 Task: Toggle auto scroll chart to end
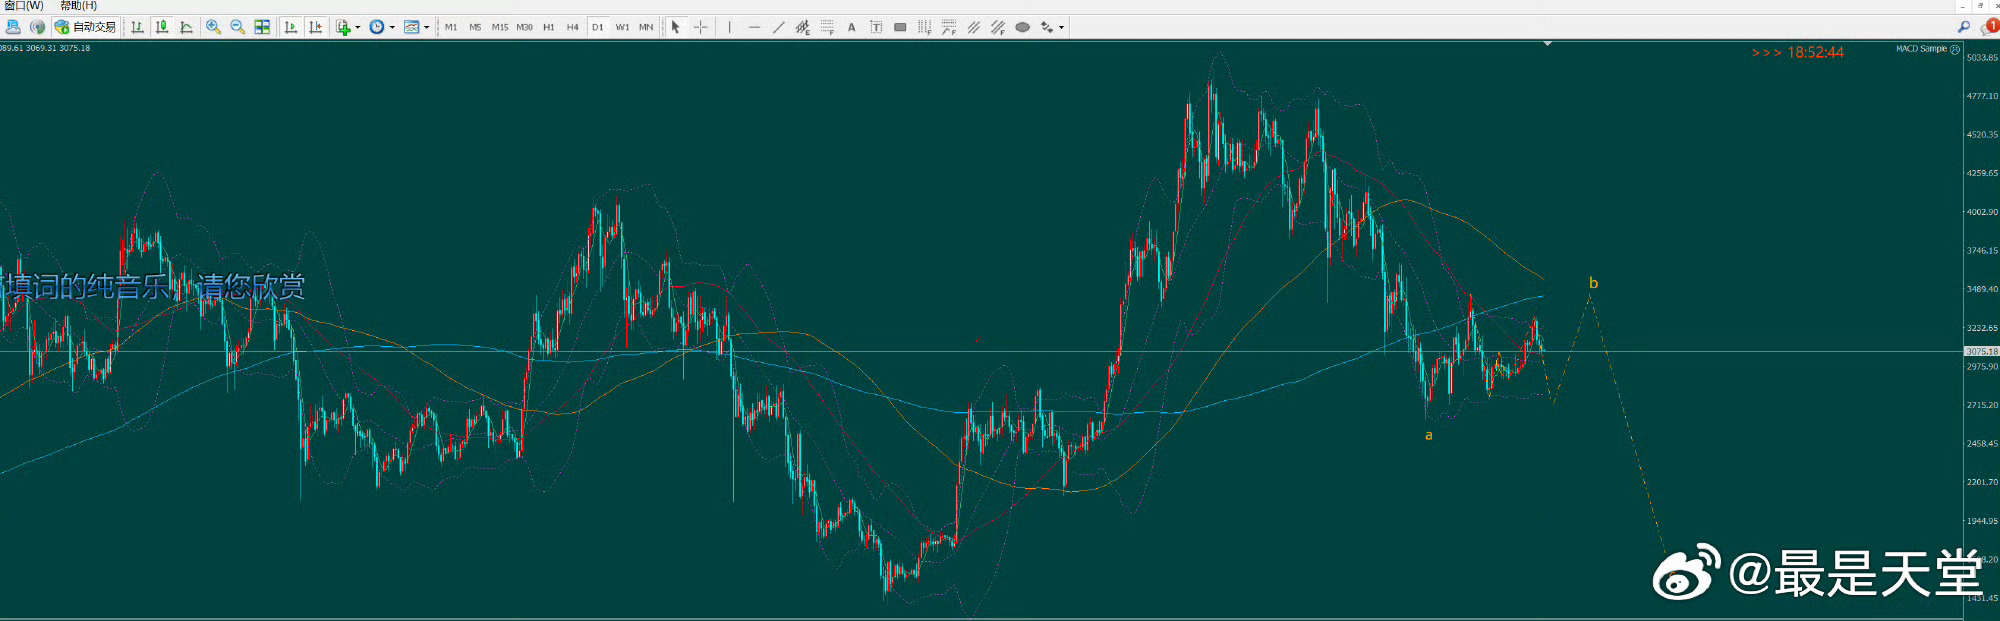pos(290,27)
